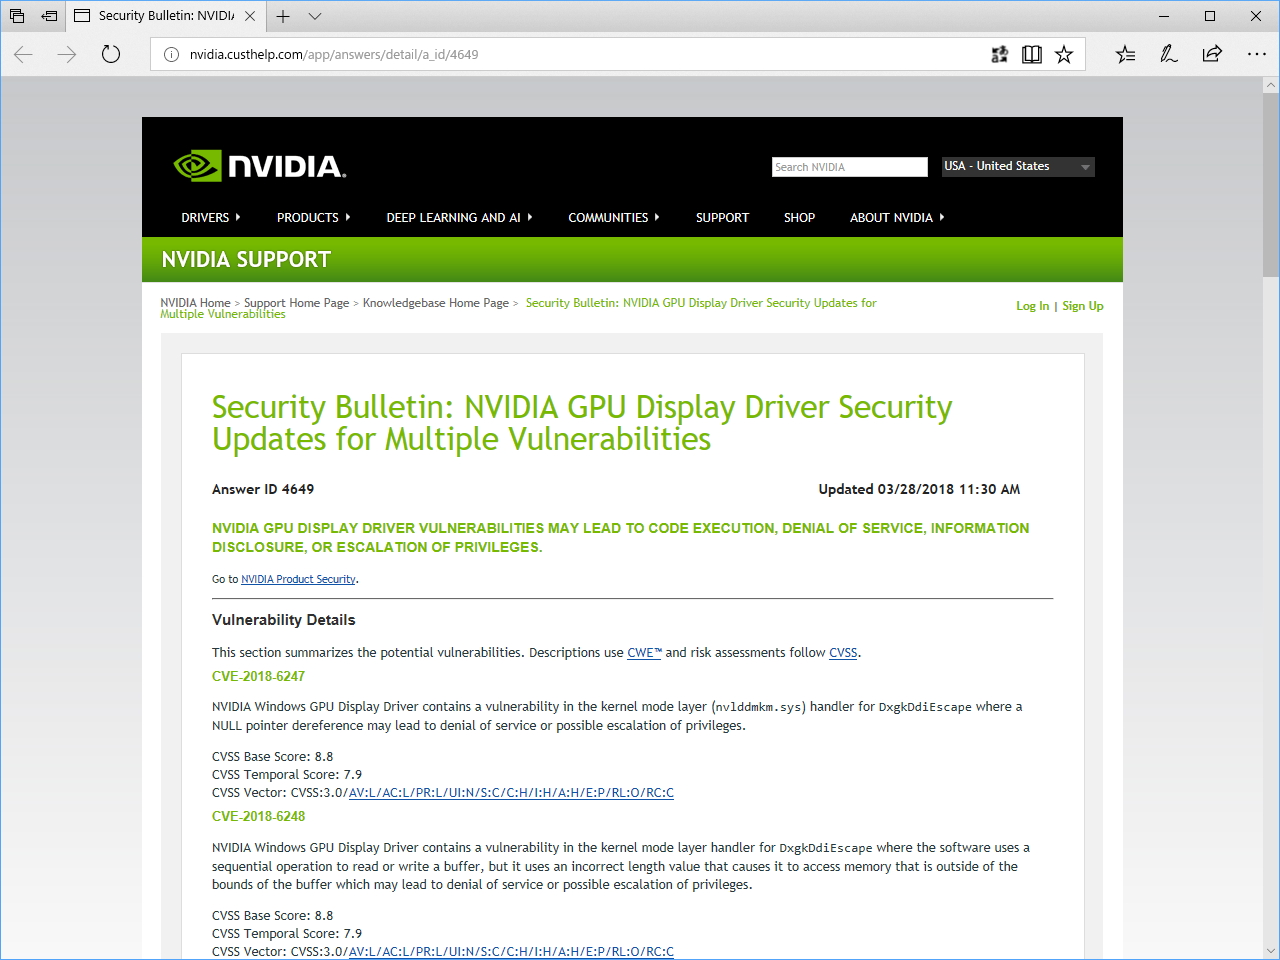The height and width of the screenshot is (960, 1280).
Task: Open CVSS vector link for CVE-2018-6248
Action: click(511, 952)
